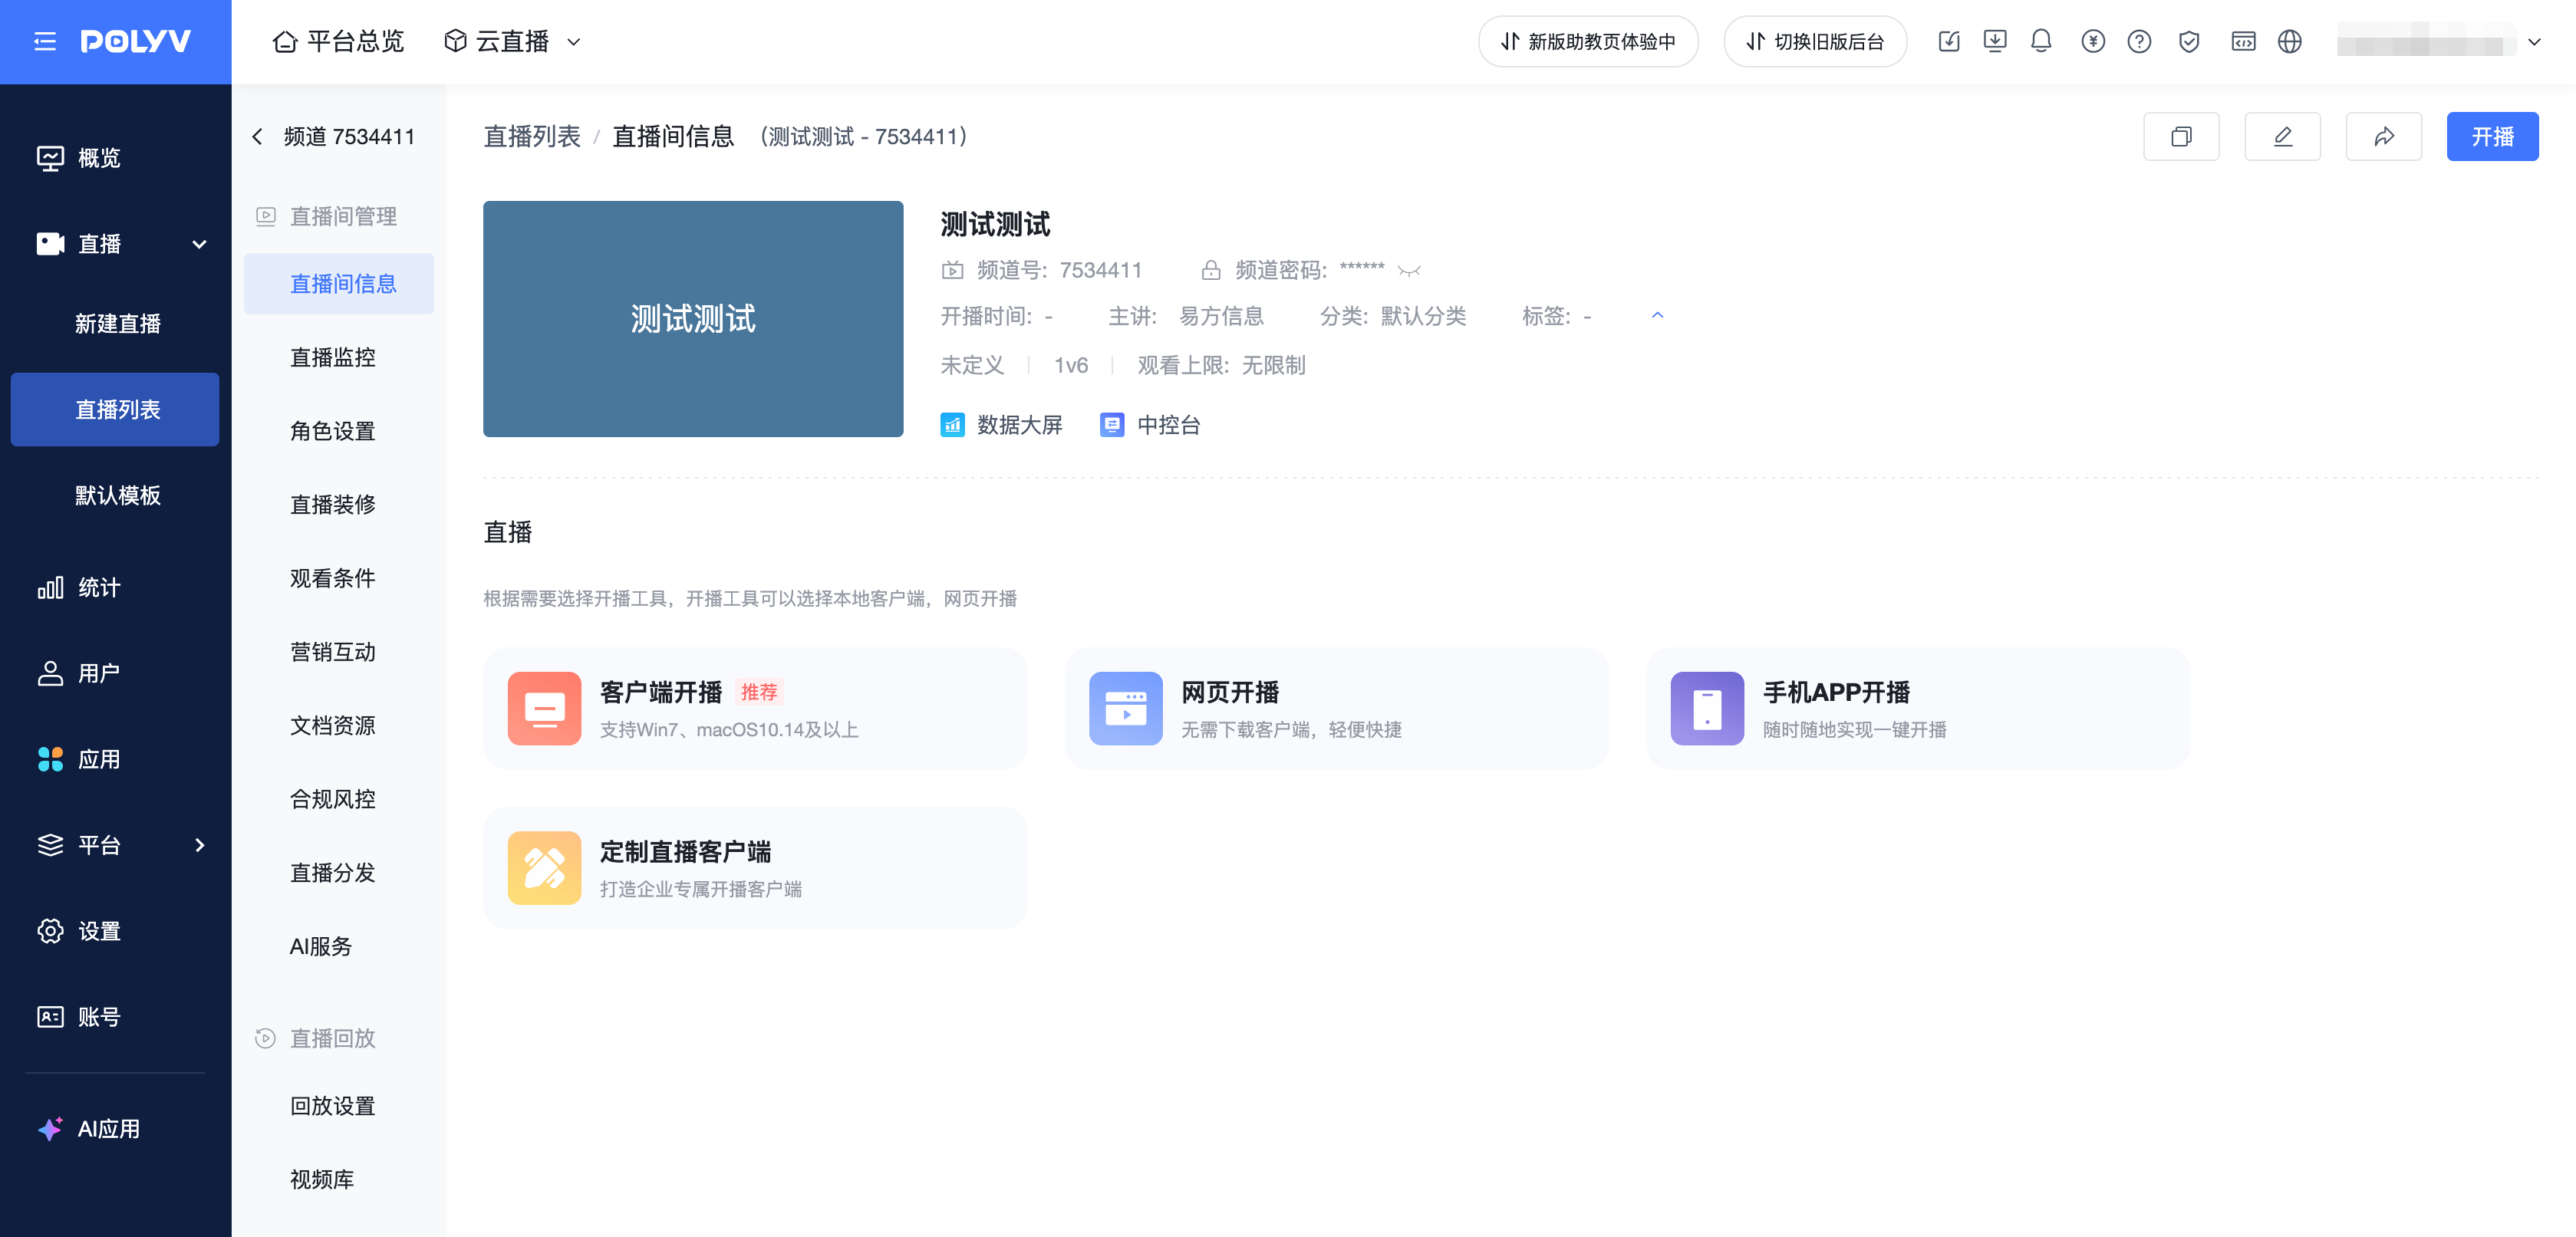
Task: Click the copy channel icon button
Action: pyautogui.click(x=2181, y=137)
